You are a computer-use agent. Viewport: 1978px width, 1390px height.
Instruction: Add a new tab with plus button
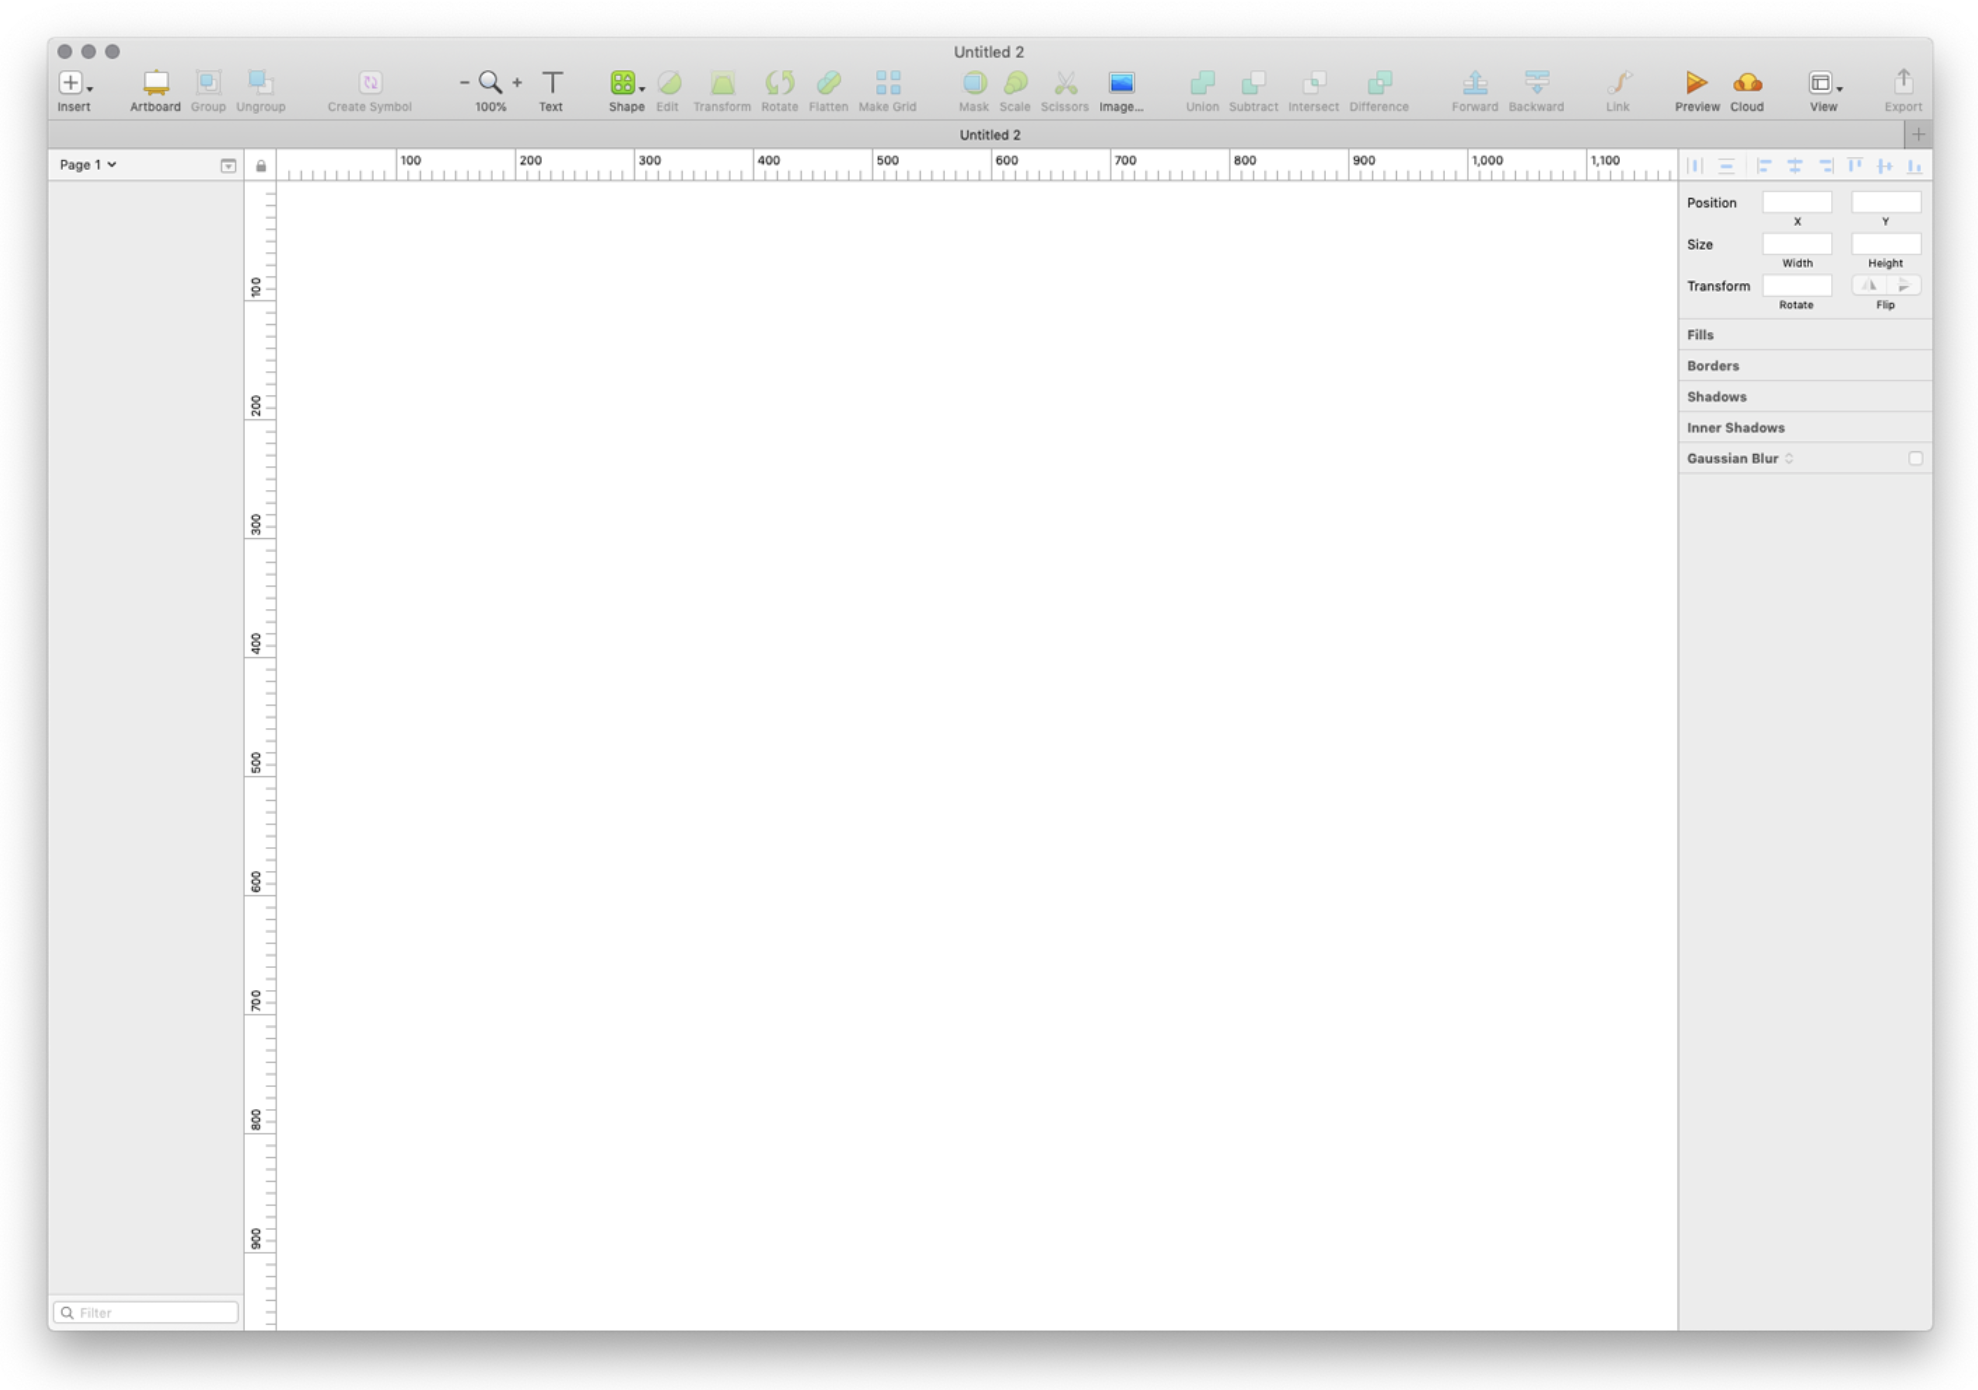click(x=1918, y=134)
